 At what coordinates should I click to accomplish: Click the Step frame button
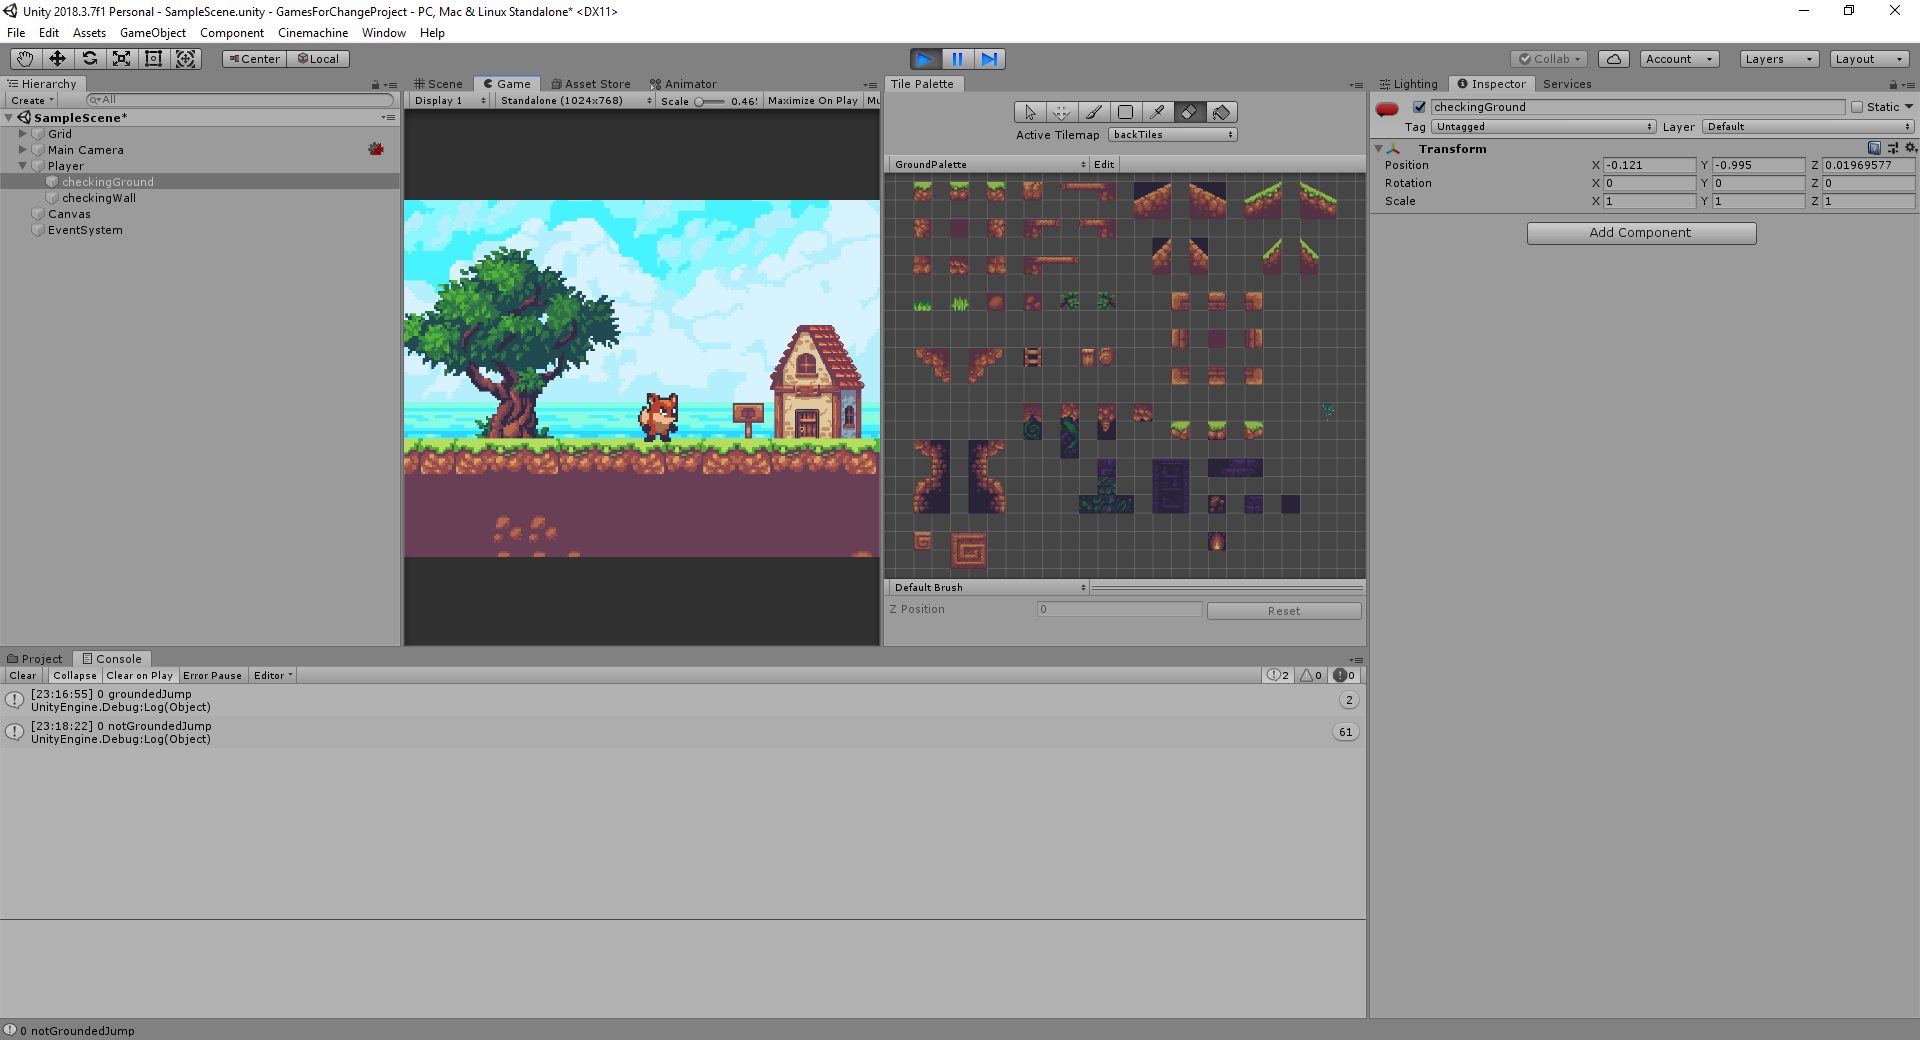pos(989,59)
